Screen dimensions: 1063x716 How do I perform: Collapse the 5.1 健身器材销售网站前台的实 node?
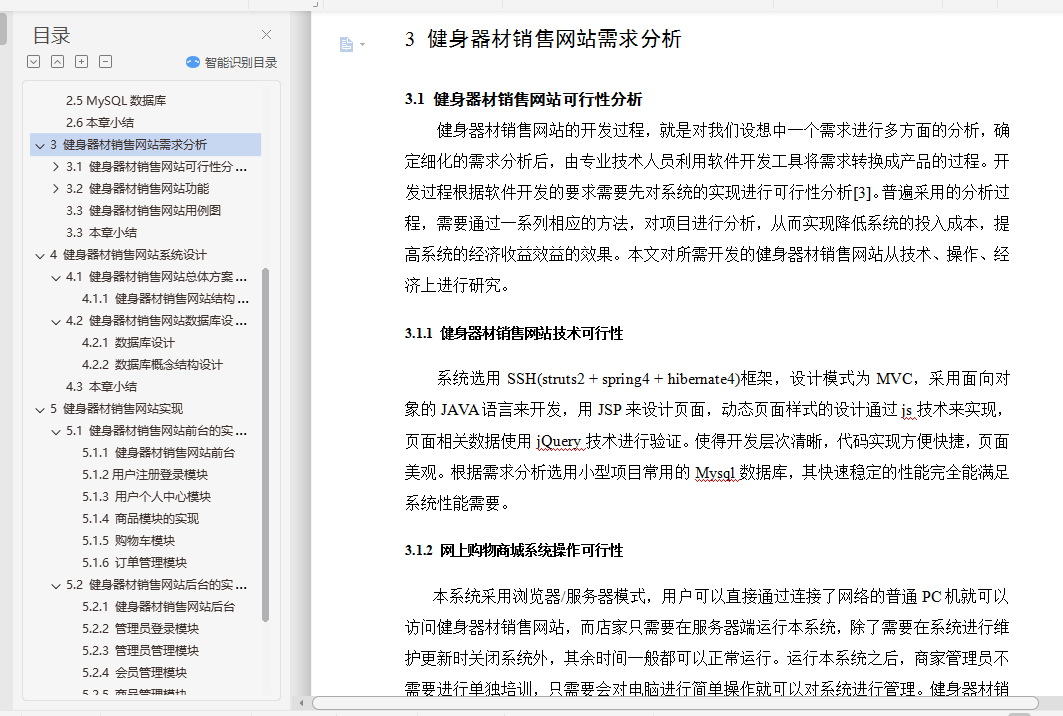click(56, 431)
